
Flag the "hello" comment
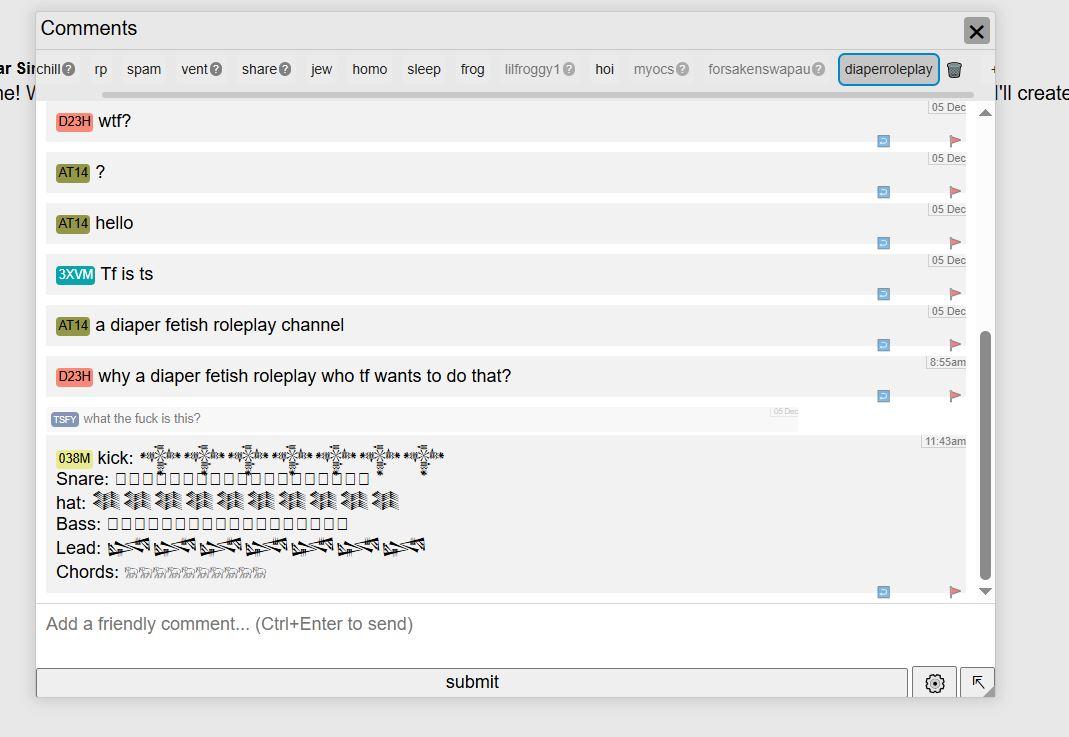coord(955,243)
